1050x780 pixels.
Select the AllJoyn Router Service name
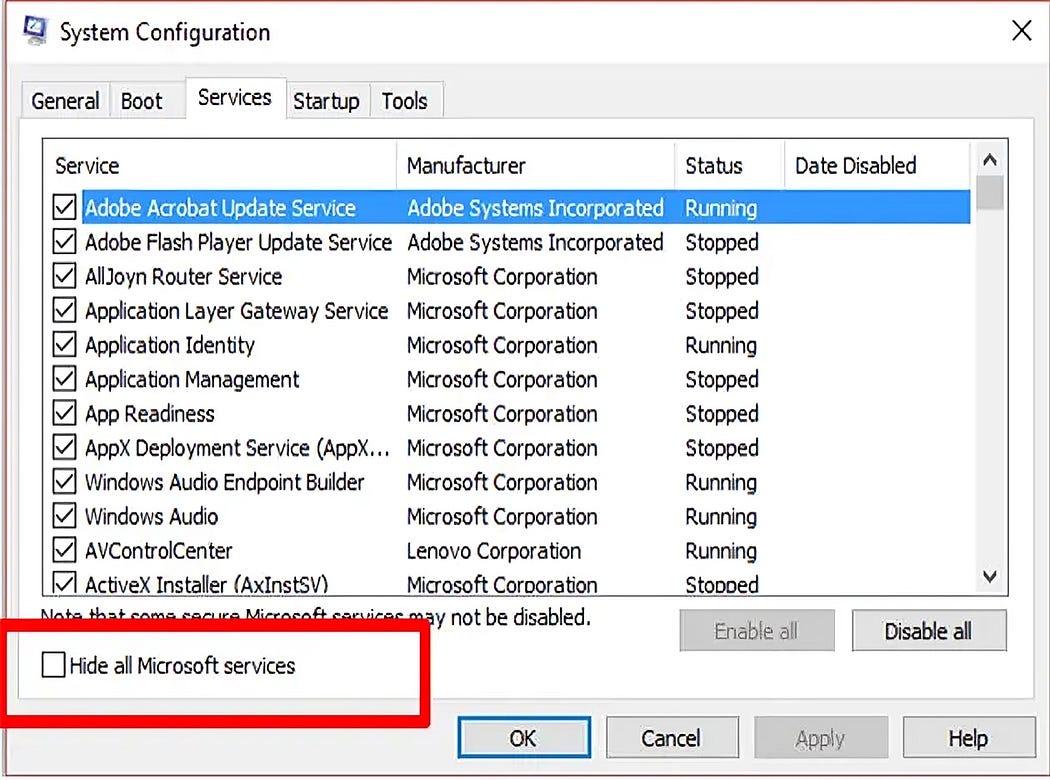coord(183,277)
